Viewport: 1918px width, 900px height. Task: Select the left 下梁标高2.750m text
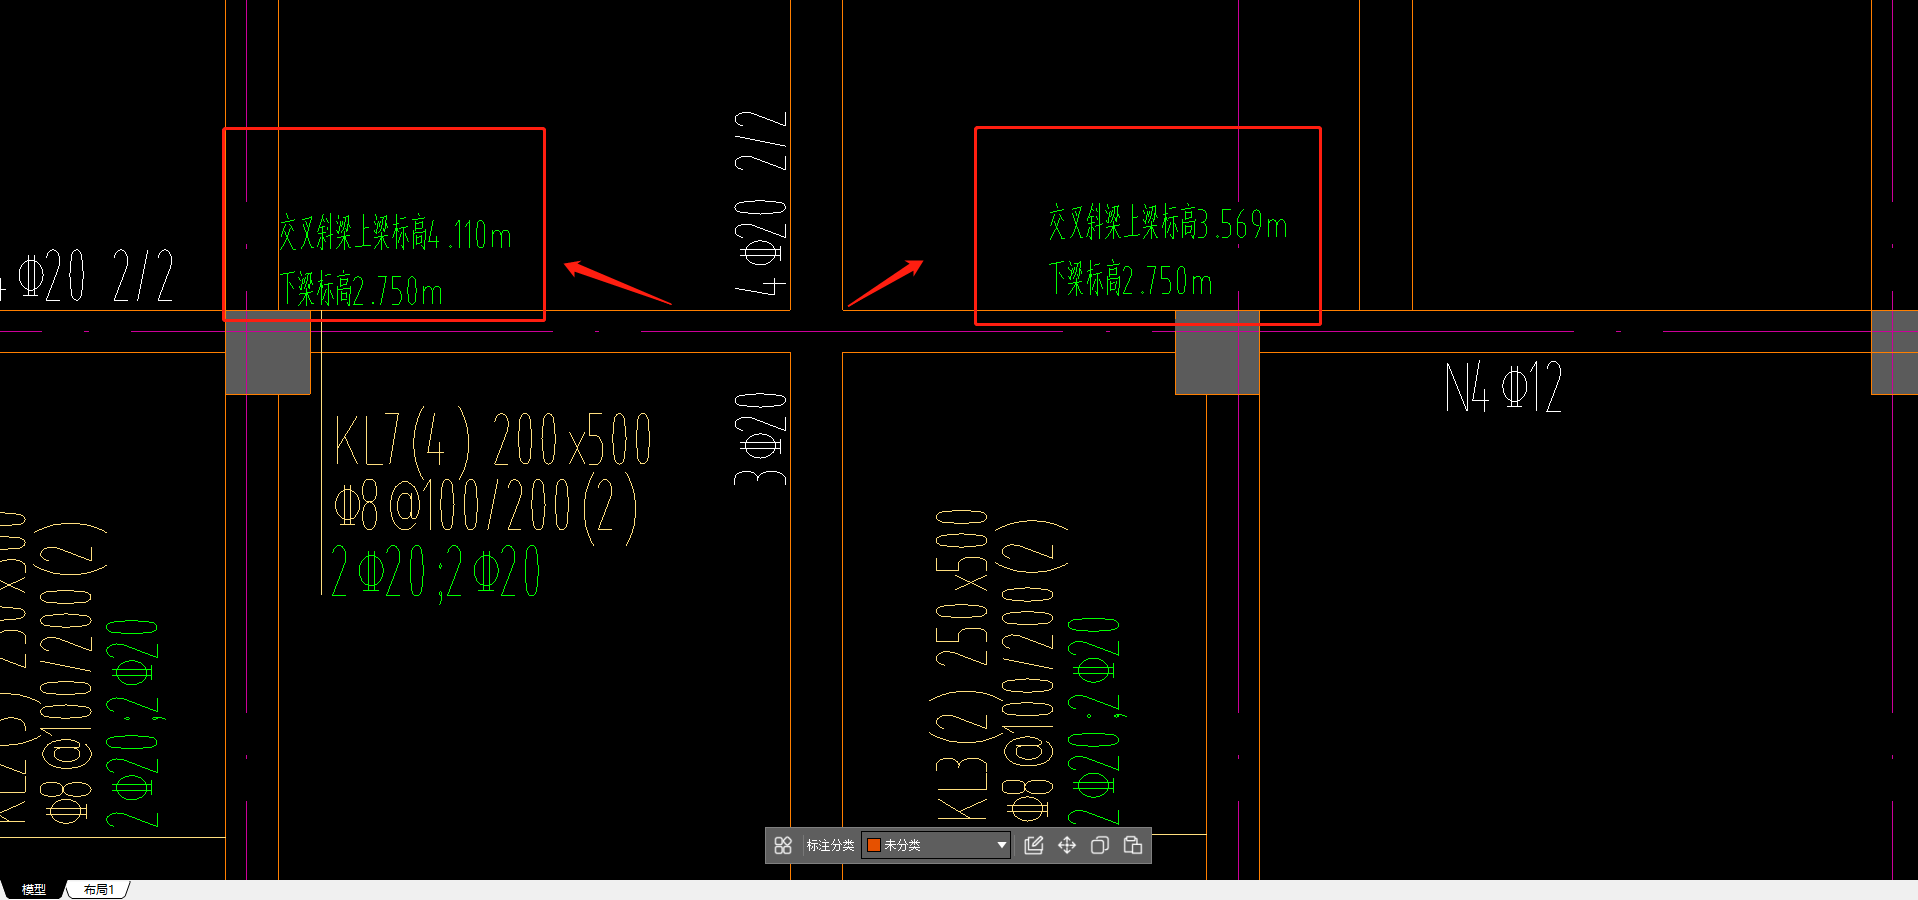(x=360, y=290)
